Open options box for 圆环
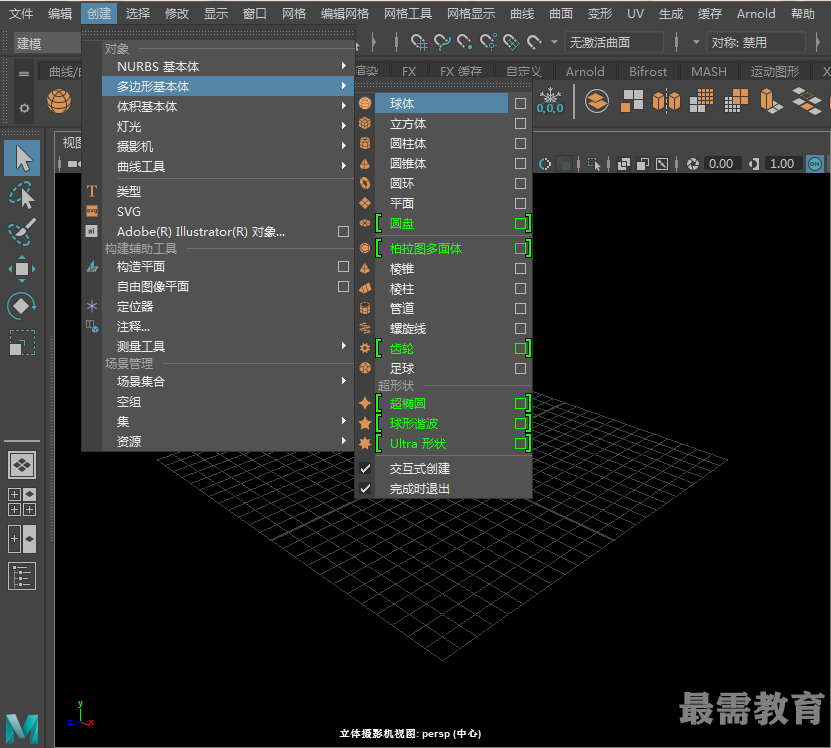This screenshot has width=831, height=748. (x=520, y=183)
